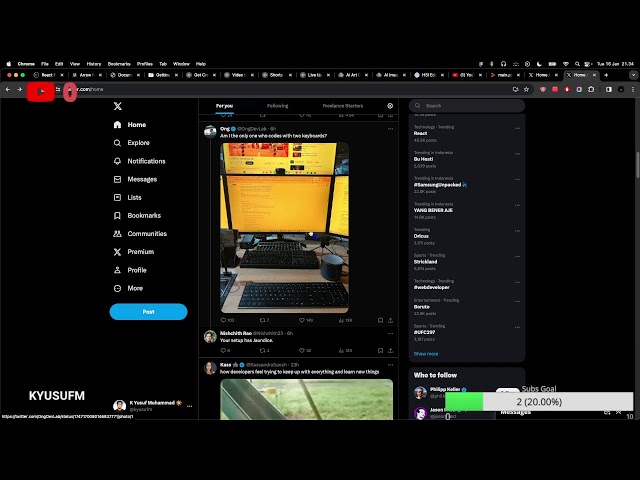Open Chrome tab search dropdown
The height and width of the screenshot is (480, 640).
point(633,75)
